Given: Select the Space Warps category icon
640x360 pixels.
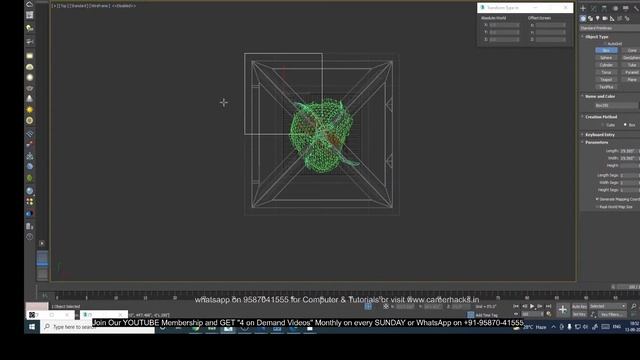Looking at the screenshot, I should [x=620, y=19].
